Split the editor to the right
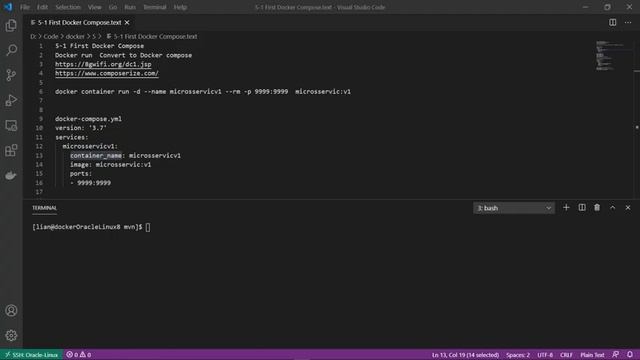This screenshot has height=360, width=640. tap(612, 22)
